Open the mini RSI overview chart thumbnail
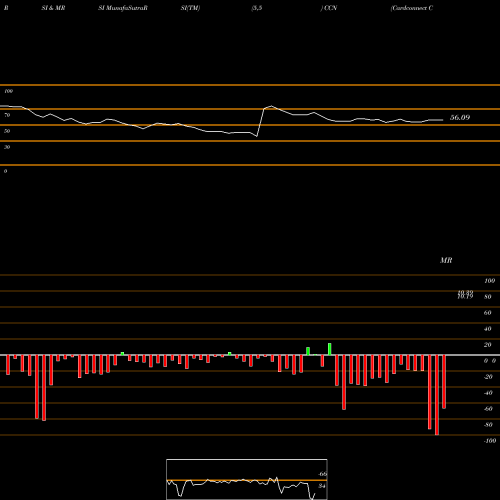This screenshot has width=500, height=500. click(247, 479)
